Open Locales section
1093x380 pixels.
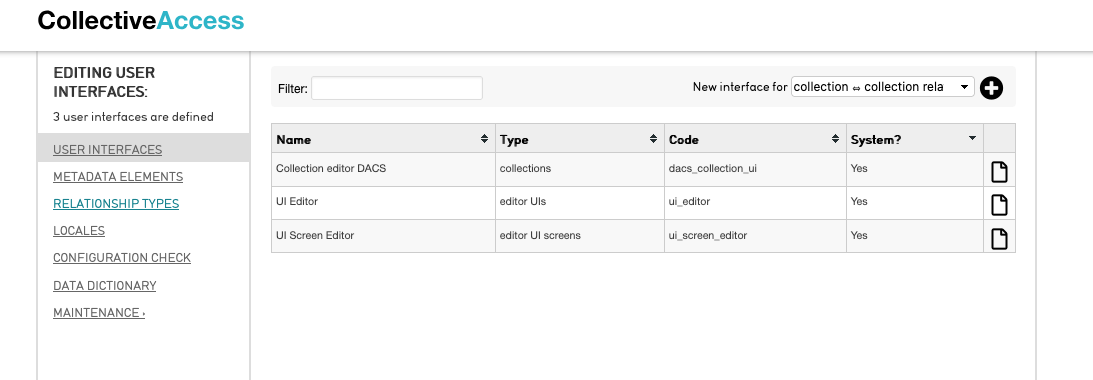[x=79, y=231]
